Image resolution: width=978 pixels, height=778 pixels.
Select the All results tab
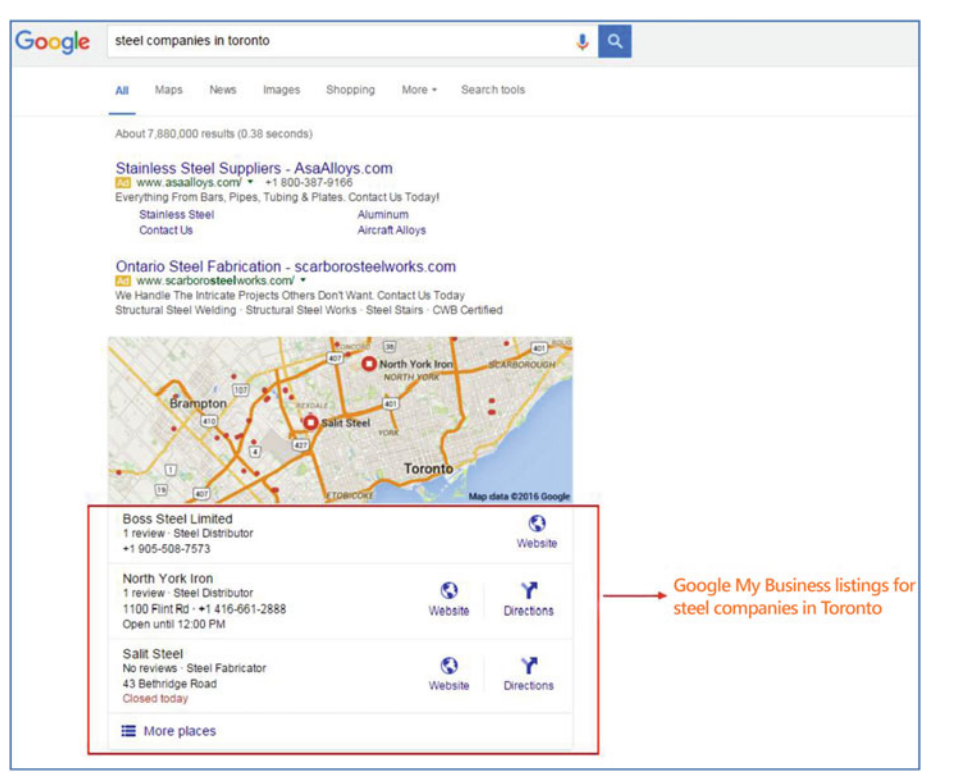pos(122,90)
